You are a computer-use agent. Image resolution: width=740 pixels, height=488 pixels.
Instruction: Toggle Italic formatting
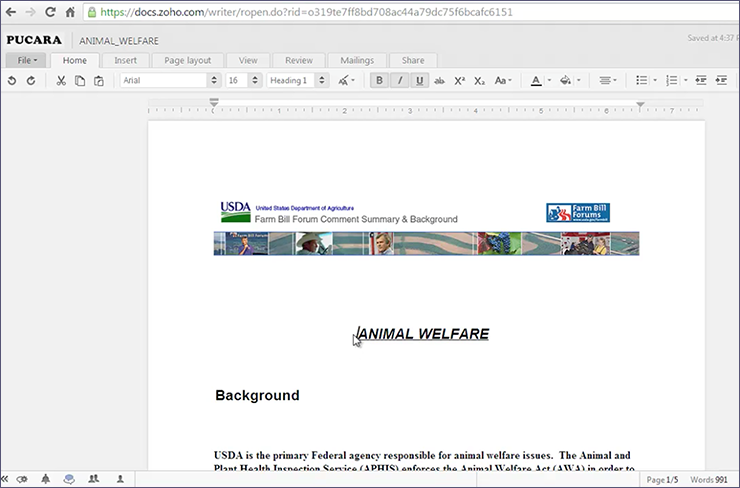tap(400, 80)
